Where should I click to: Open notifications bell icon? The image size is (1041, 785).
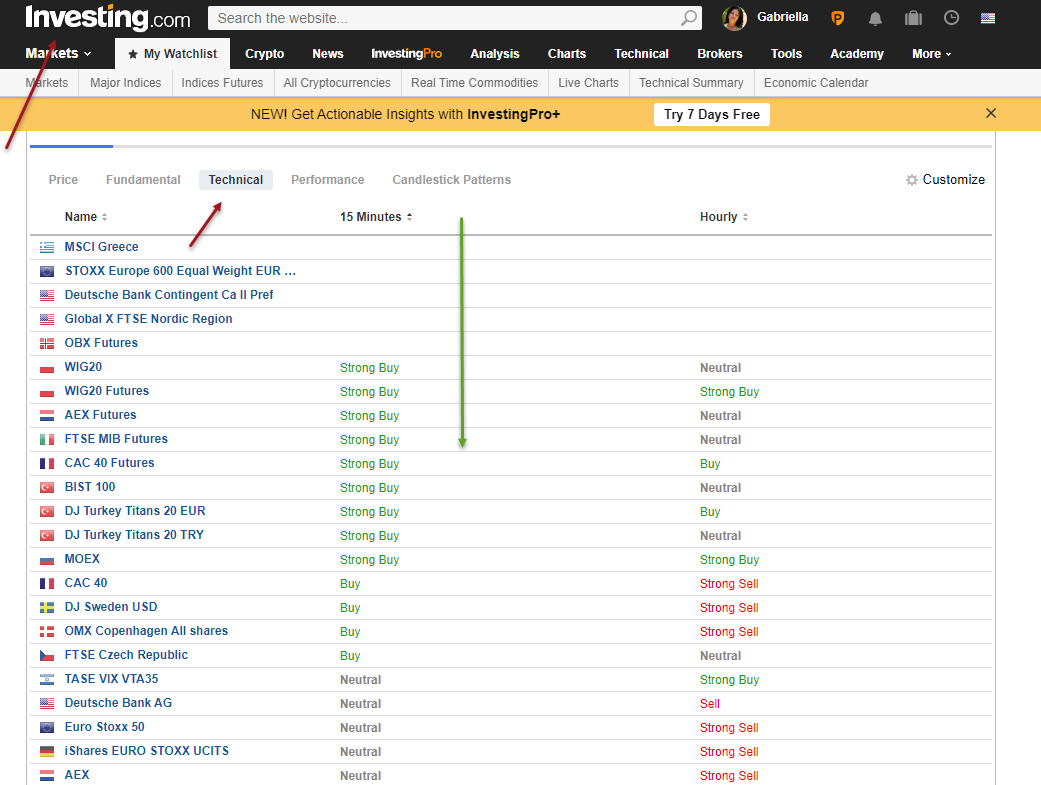coord(875,19)
